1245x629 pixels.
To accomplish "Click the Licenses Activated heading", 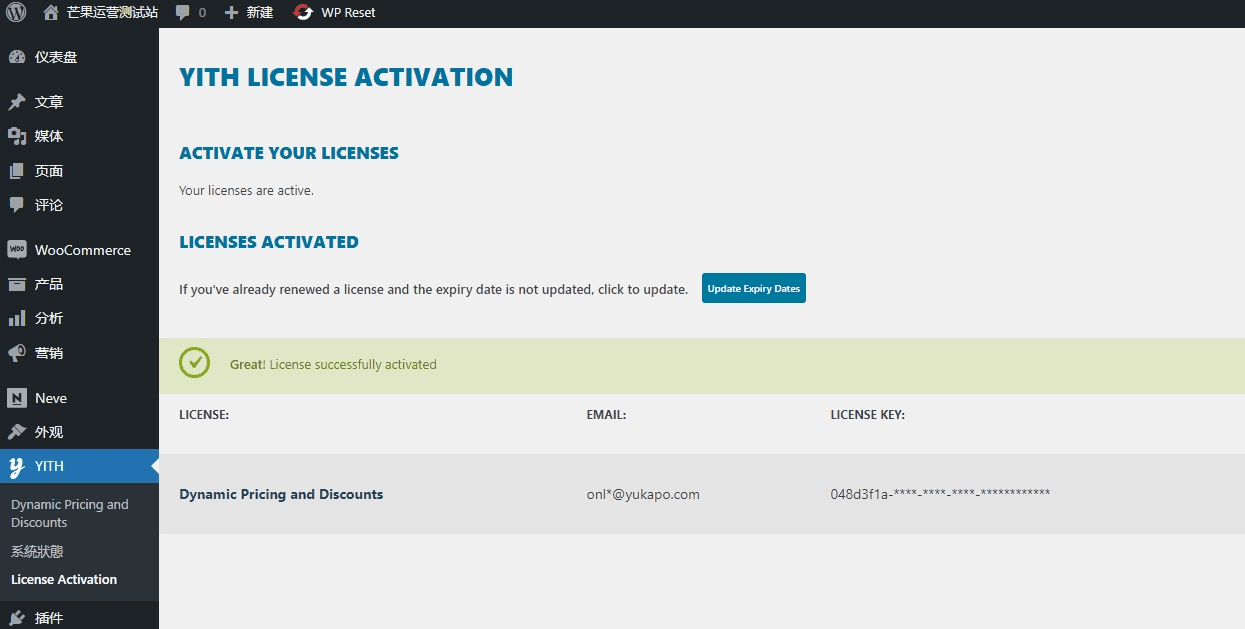I will coord(269,242).
